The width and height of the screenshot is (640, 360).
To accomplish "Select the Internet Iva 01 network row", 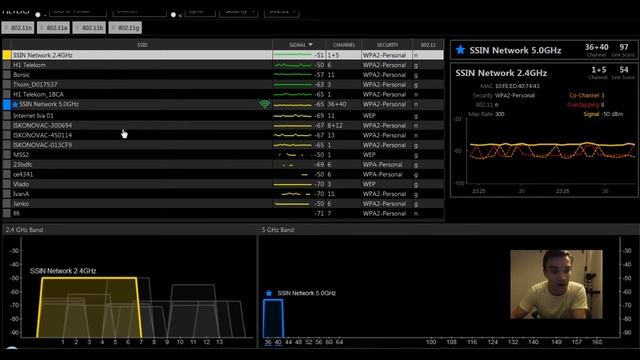I will [x=223, y=116].
